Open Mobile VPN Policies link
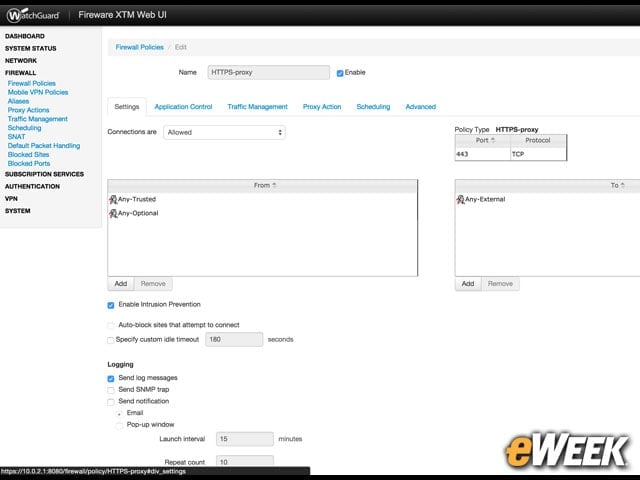640x480 pixels. (x=38, y=92)
